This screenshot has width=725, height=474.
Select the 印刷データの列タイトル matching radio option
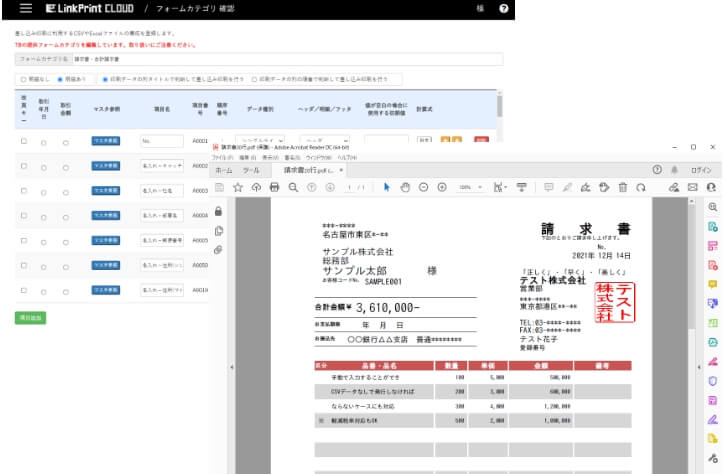click(x=105, y=80)
